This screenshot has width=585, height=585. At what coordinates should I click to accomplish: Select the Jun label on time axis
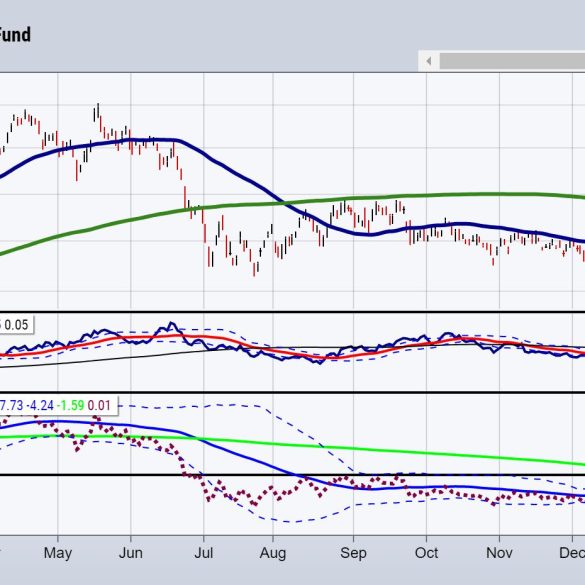pyautogui.click(x=131, y=553)
